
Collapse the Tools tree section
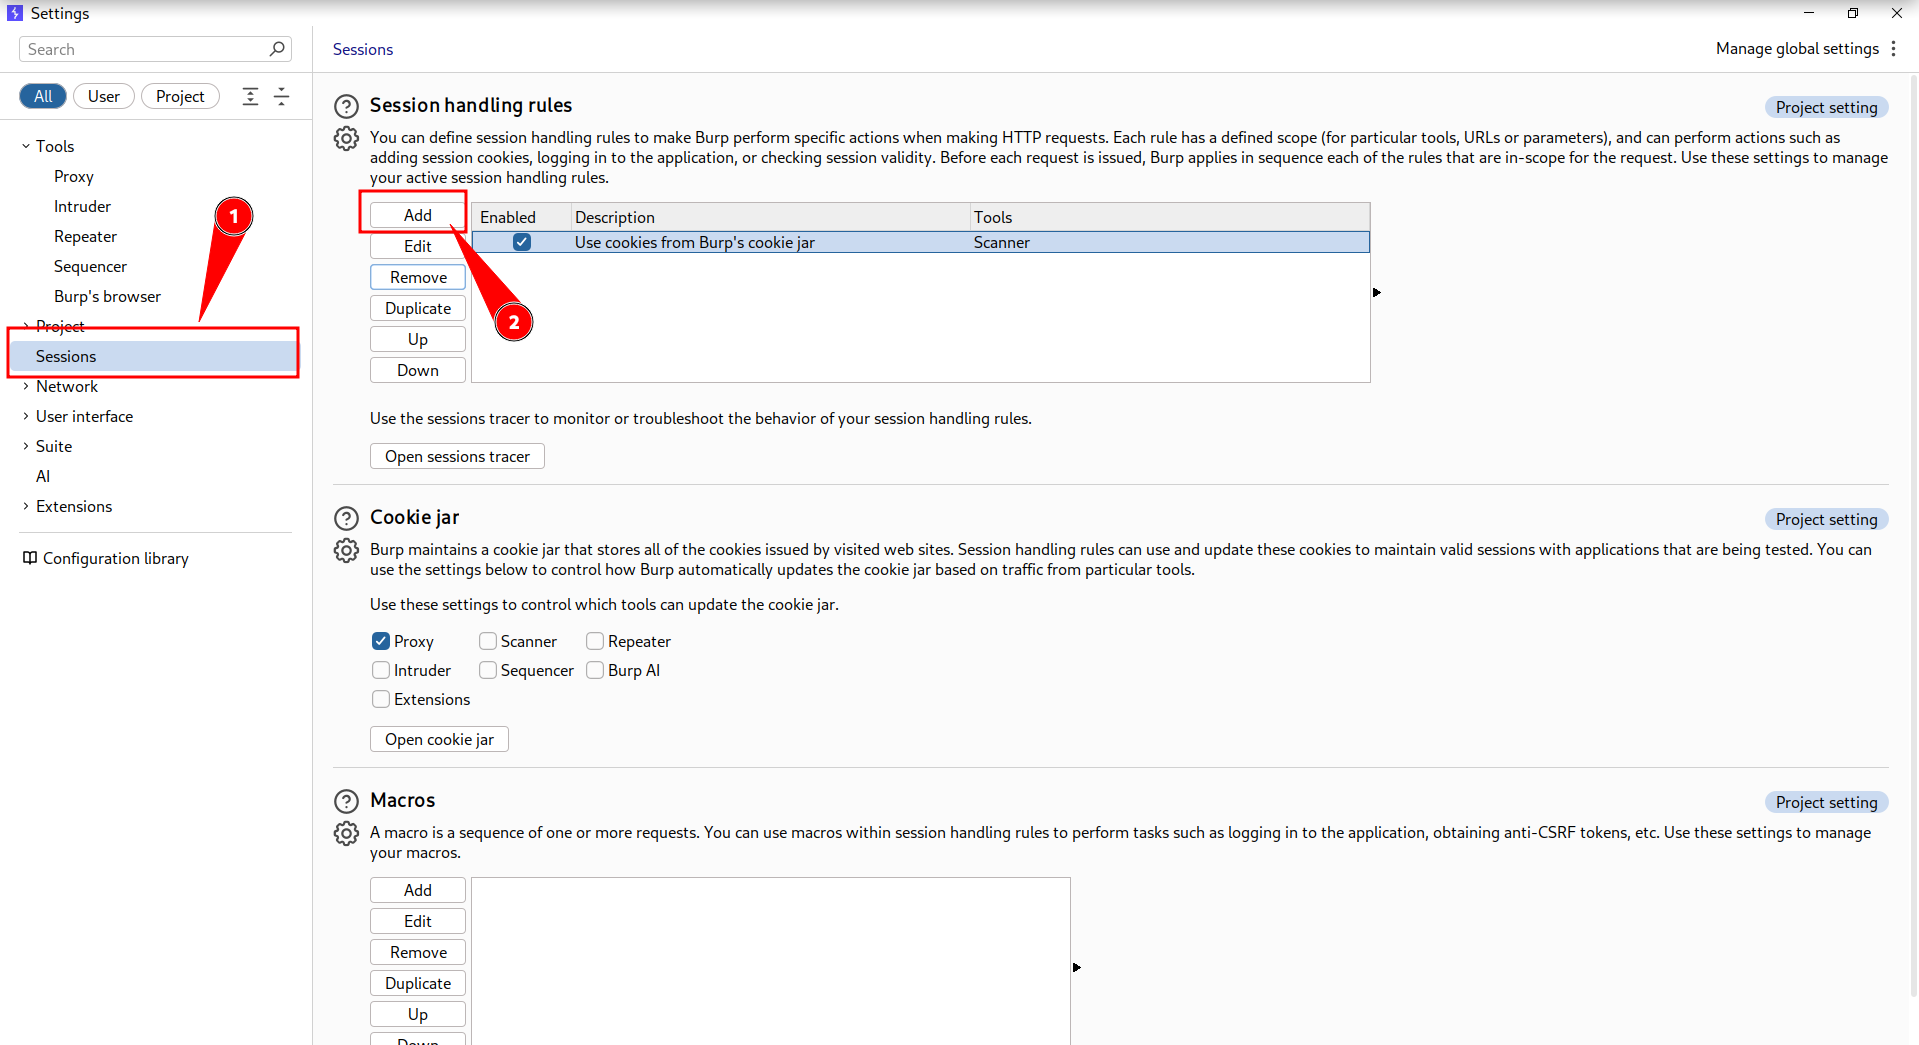(26, 146)
